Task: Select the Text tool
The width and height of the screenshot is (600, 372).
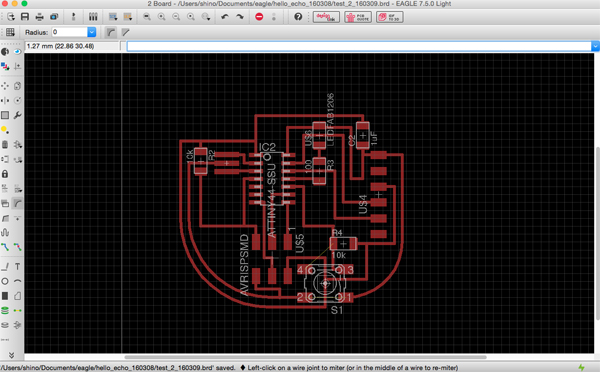Action: tap(18, 266)
